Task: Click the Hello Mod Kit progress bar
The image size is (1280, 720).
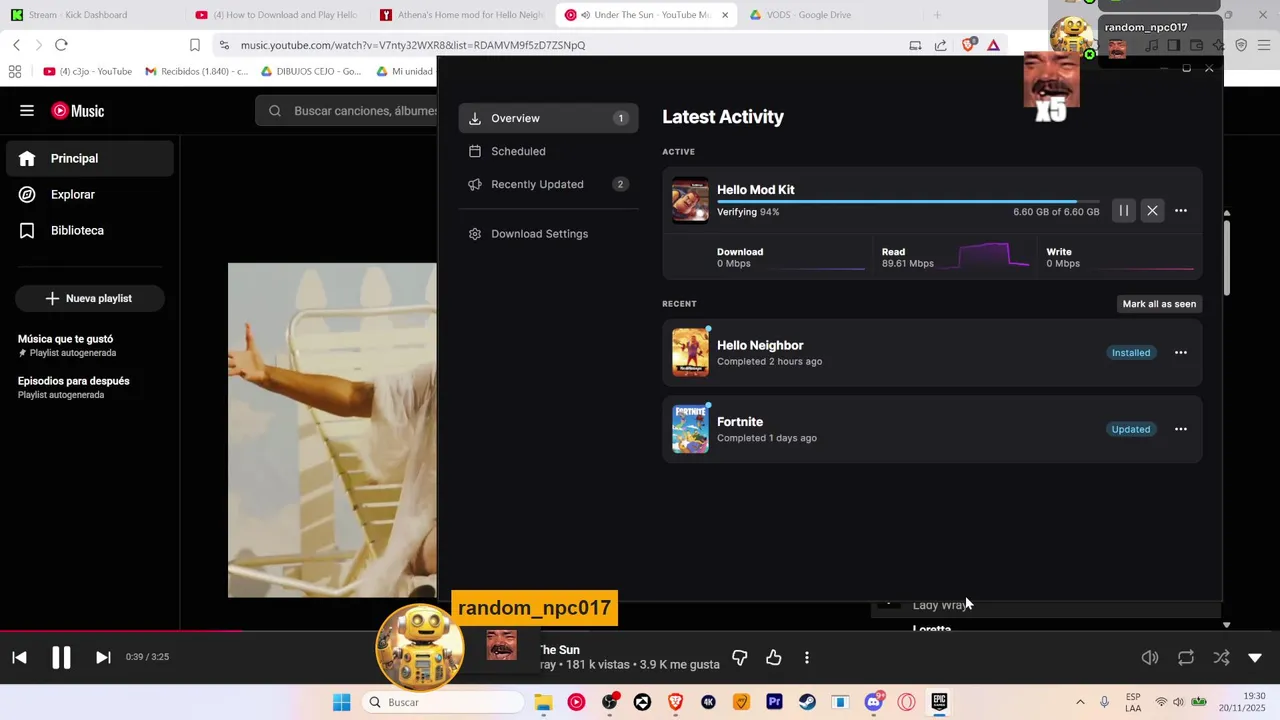Action: 908,202
